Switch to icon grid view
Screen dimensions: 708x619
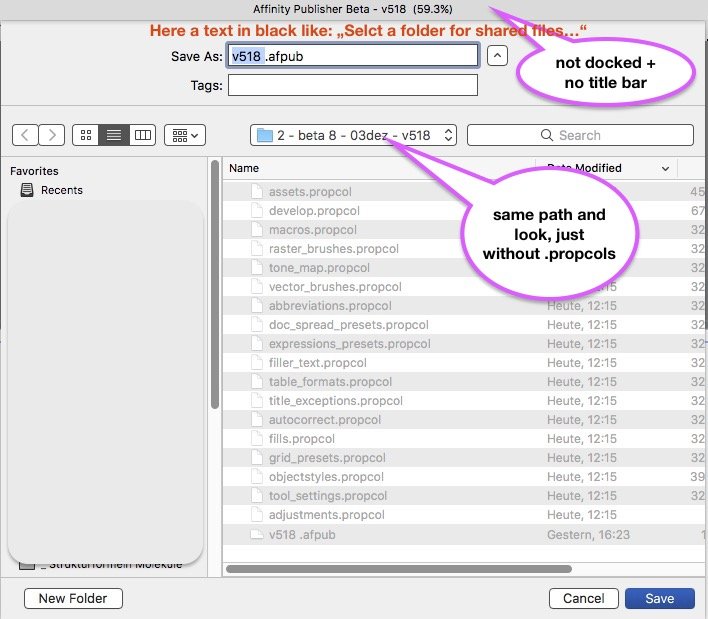click(86, 135)
